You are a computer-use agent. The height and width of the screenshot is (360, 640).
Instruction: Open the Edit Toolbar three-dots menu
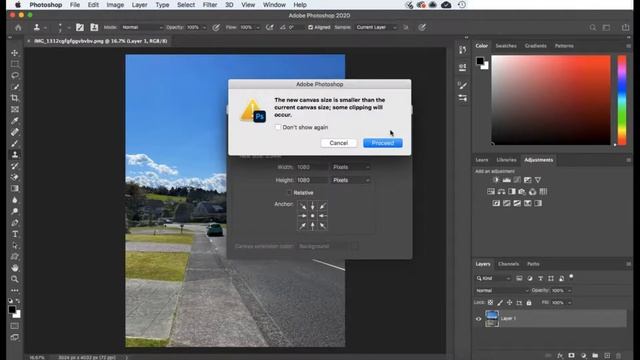(x=15, y=290)
